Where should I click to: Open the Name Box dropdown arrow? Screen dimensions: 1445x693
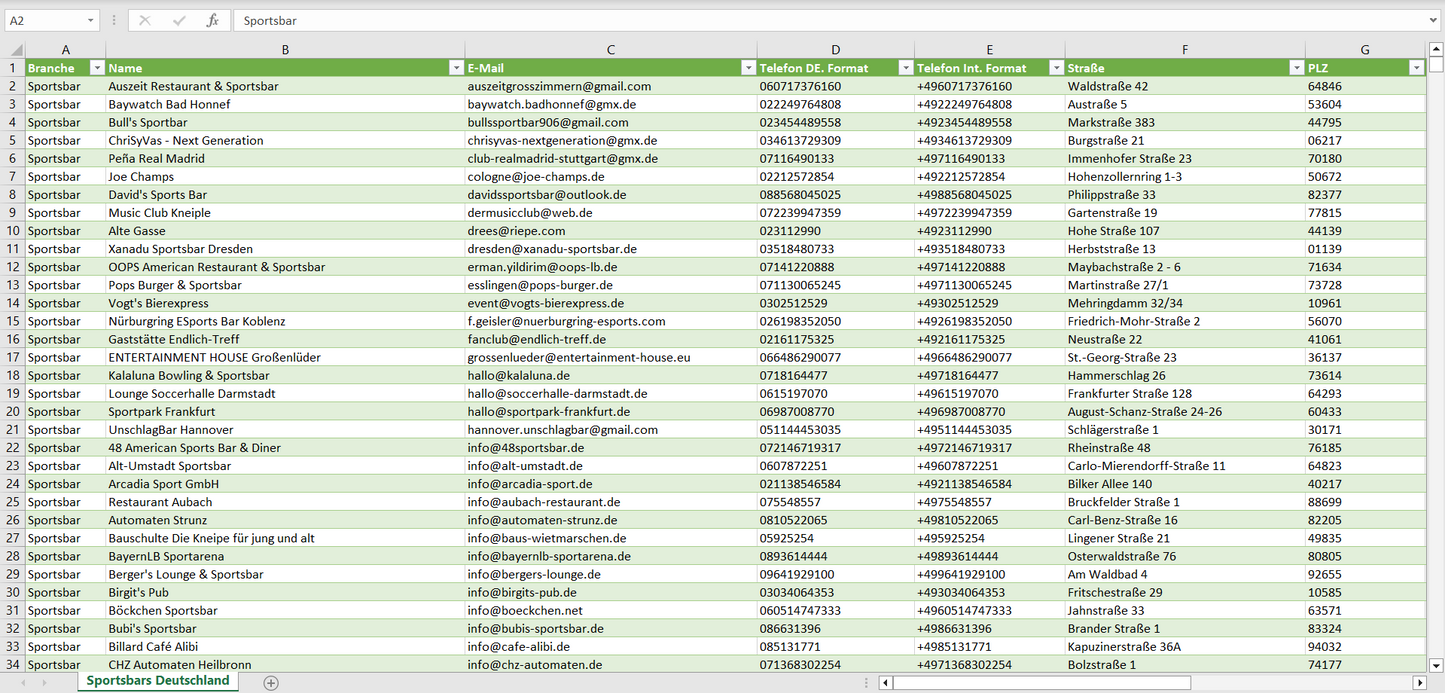tap(91, 20)
